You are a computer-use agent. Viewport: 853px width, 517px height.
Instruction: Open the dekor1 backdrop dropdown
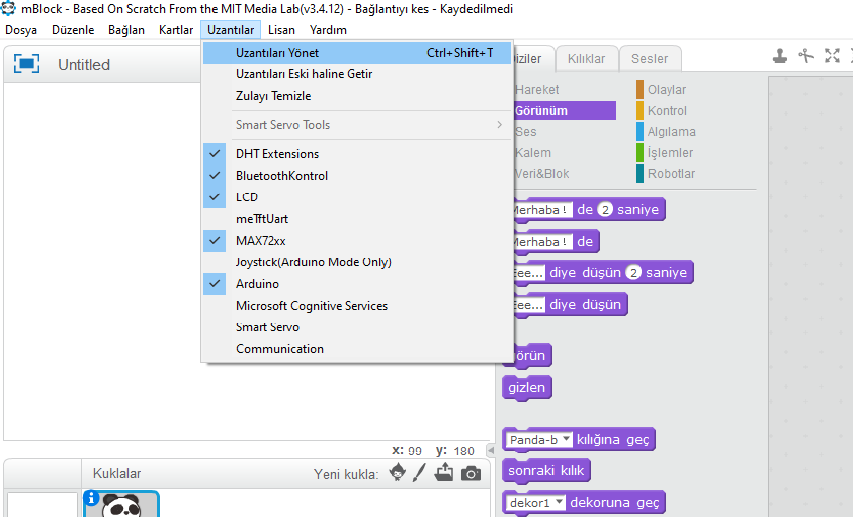point(559,502)
